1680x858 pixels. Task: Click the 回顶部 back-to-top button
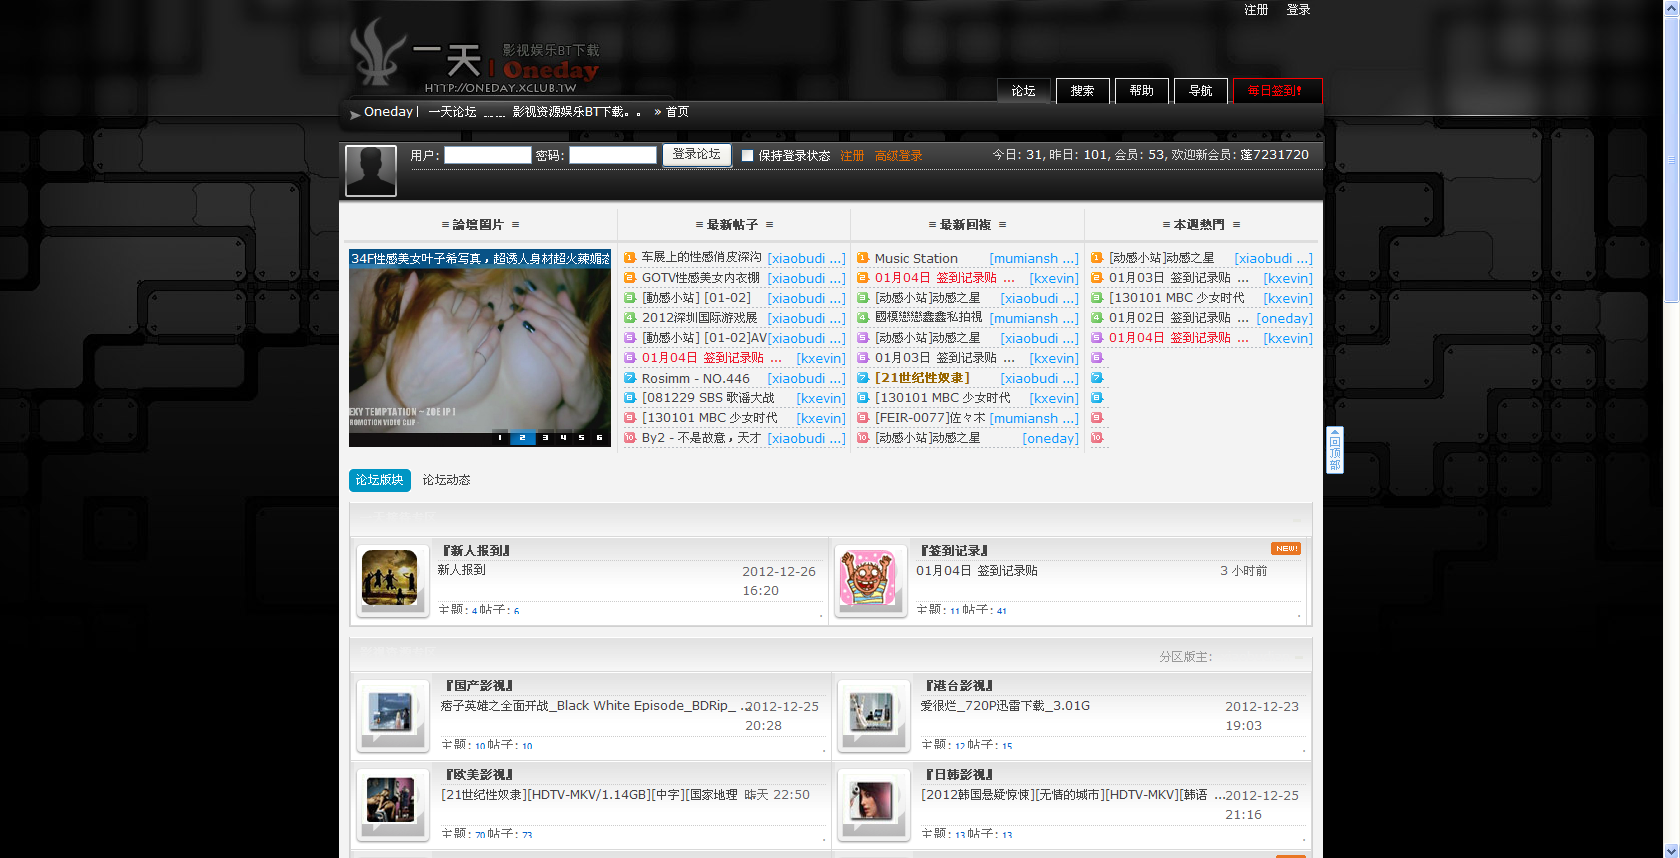point(1334,451)
